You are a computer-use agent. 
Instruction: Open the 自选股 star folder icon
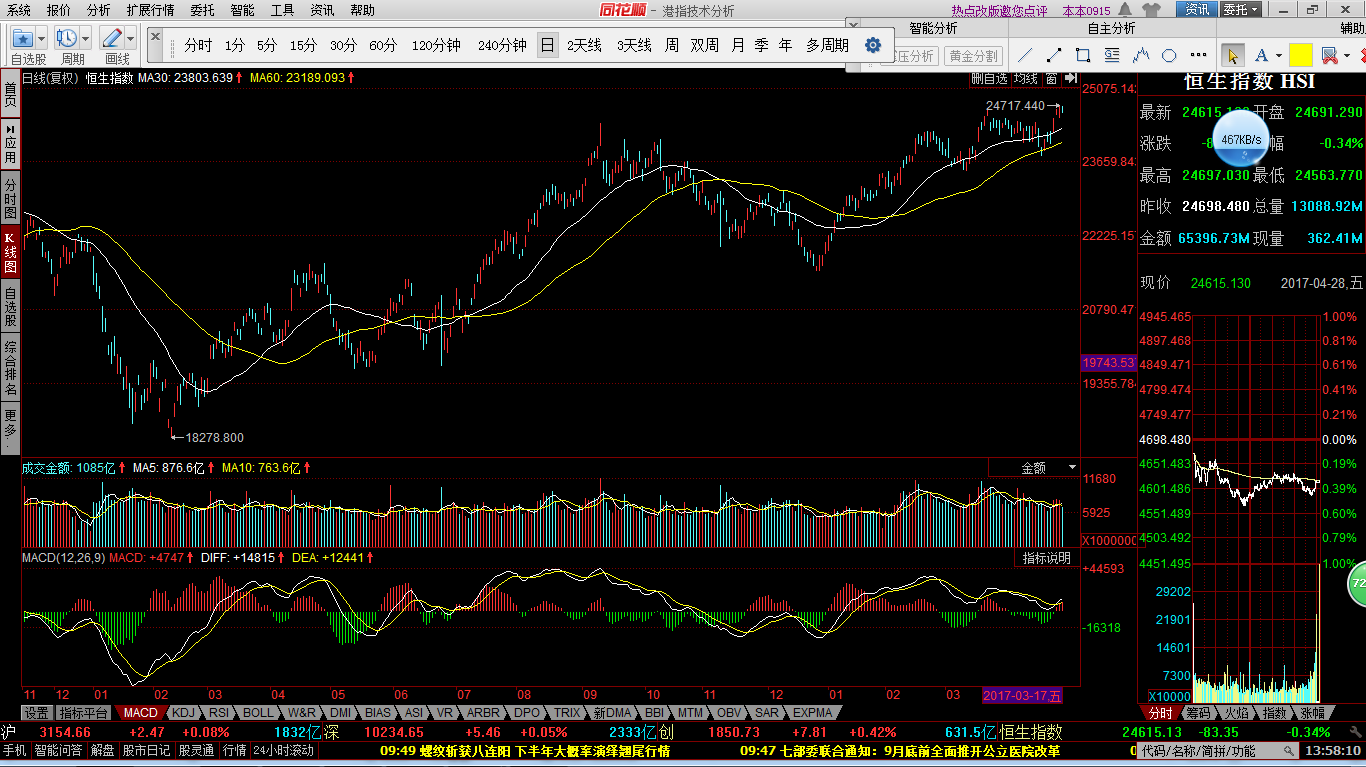click(22, 38)
